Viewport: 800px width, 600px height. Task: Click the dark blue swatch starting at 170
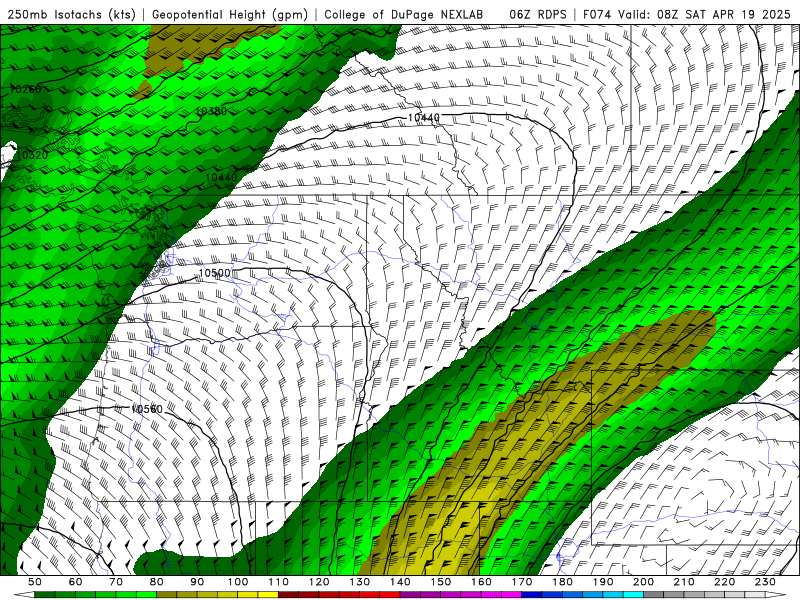pyautogui.click(x=532, y=595)
